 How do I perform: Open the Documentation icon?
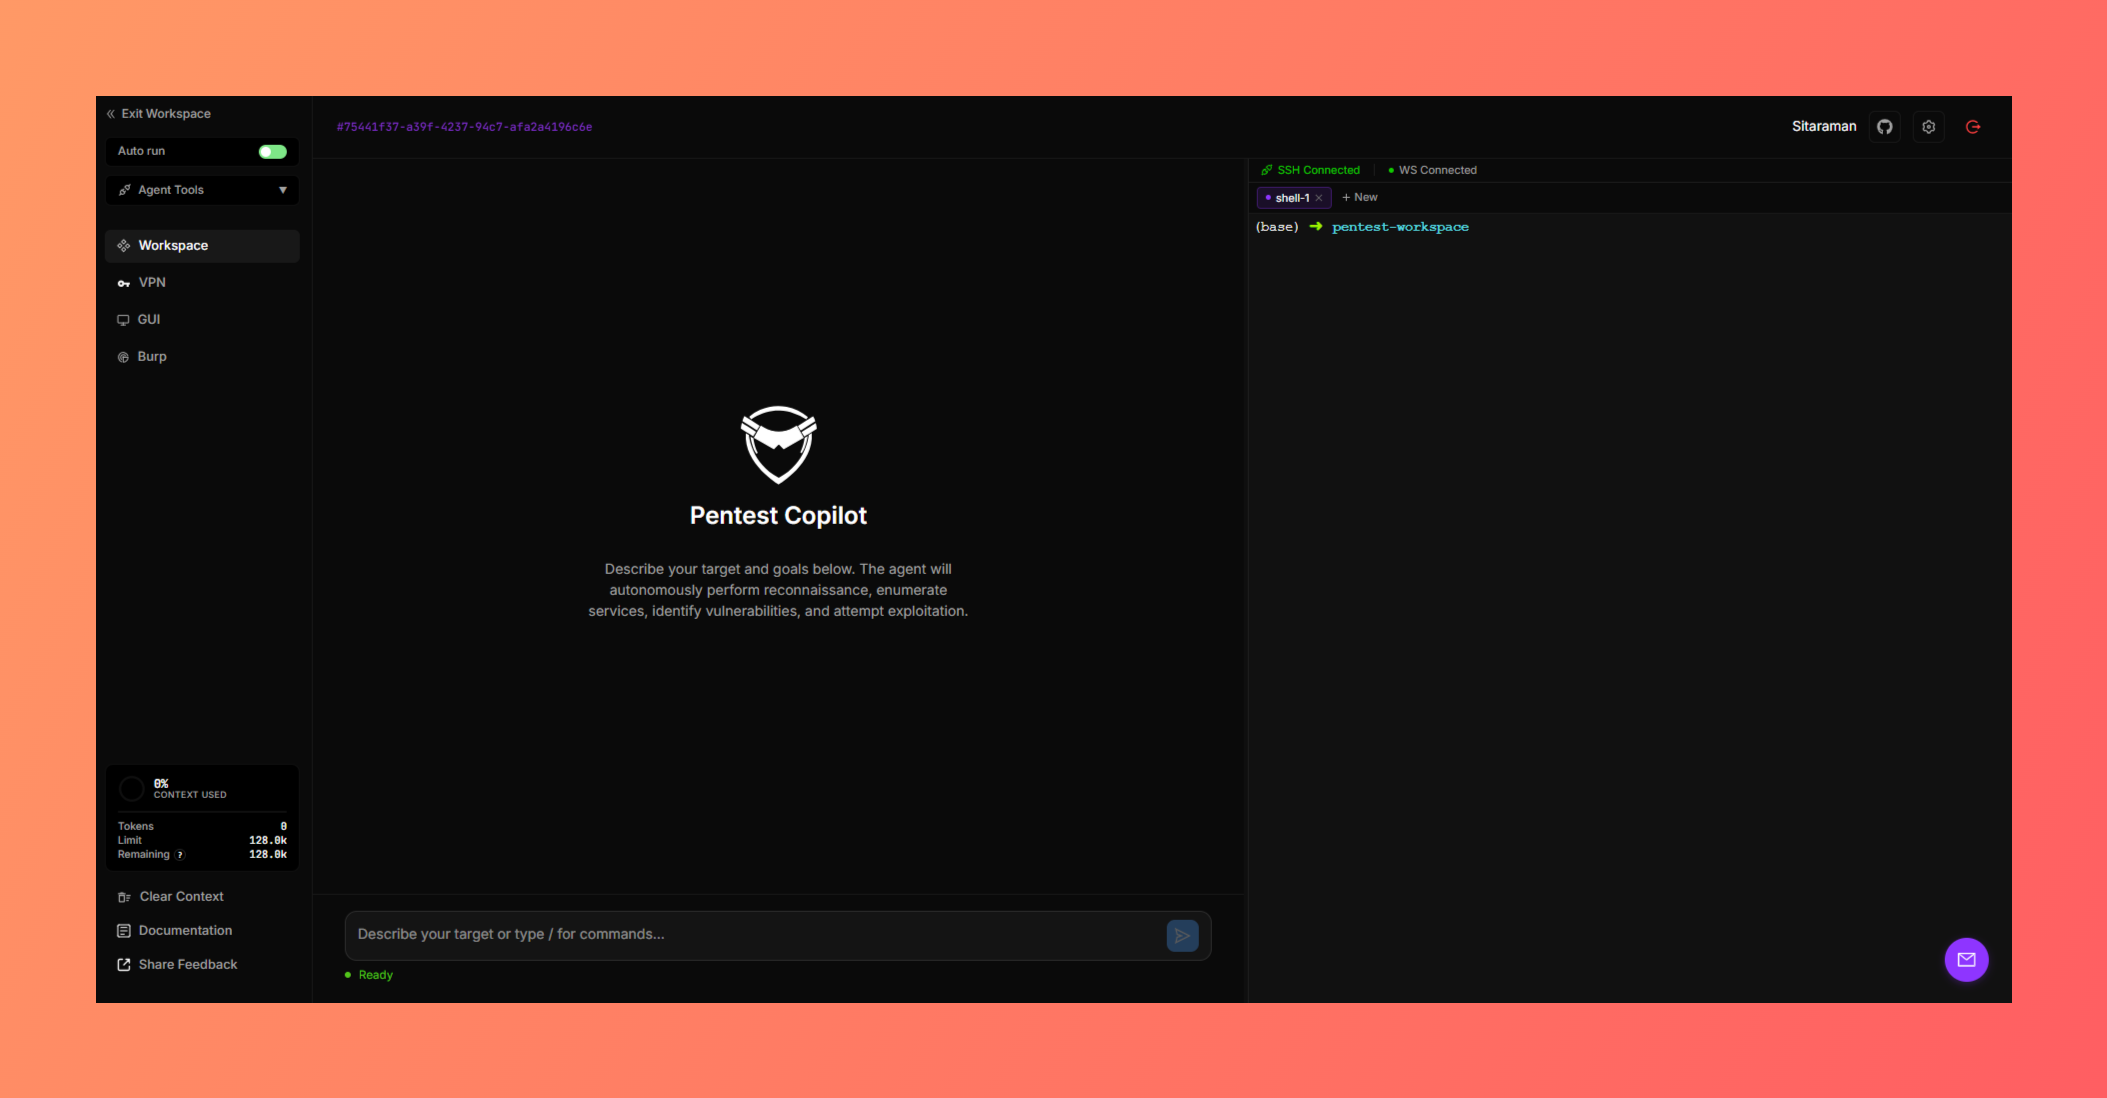(x=122, y=930)
